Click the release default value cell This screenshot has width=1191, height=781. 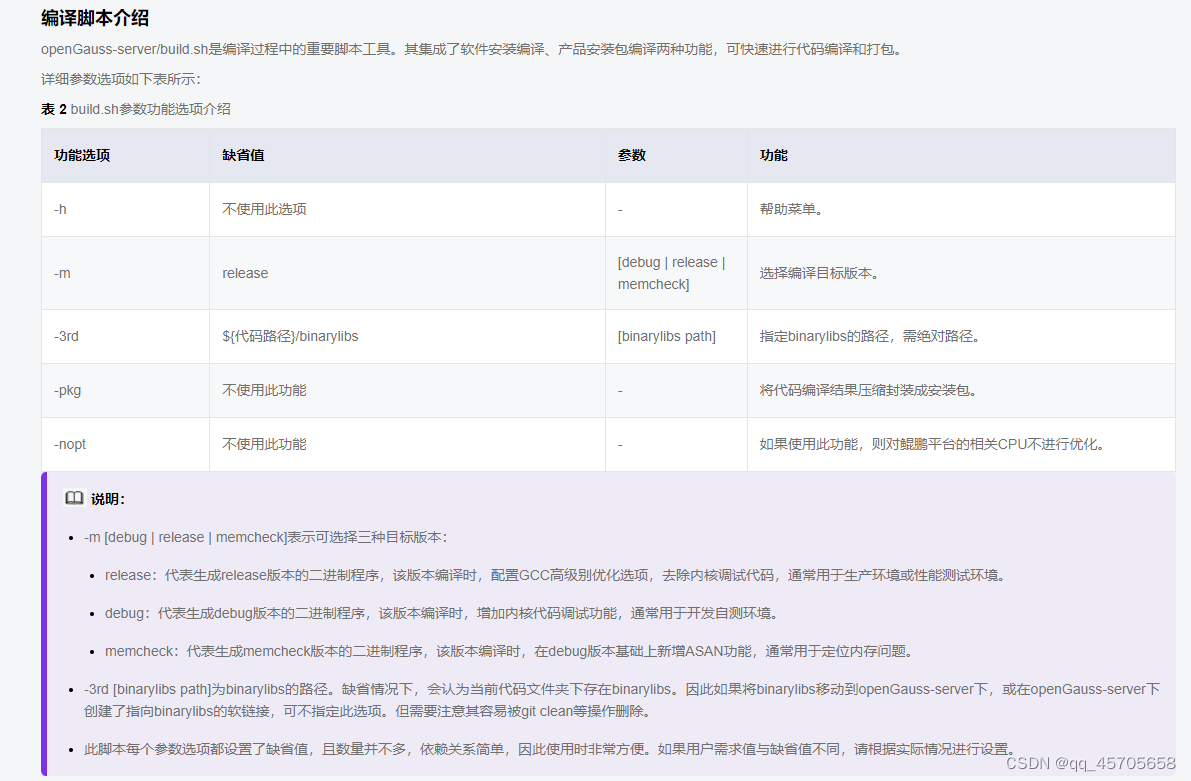(407, 273)
